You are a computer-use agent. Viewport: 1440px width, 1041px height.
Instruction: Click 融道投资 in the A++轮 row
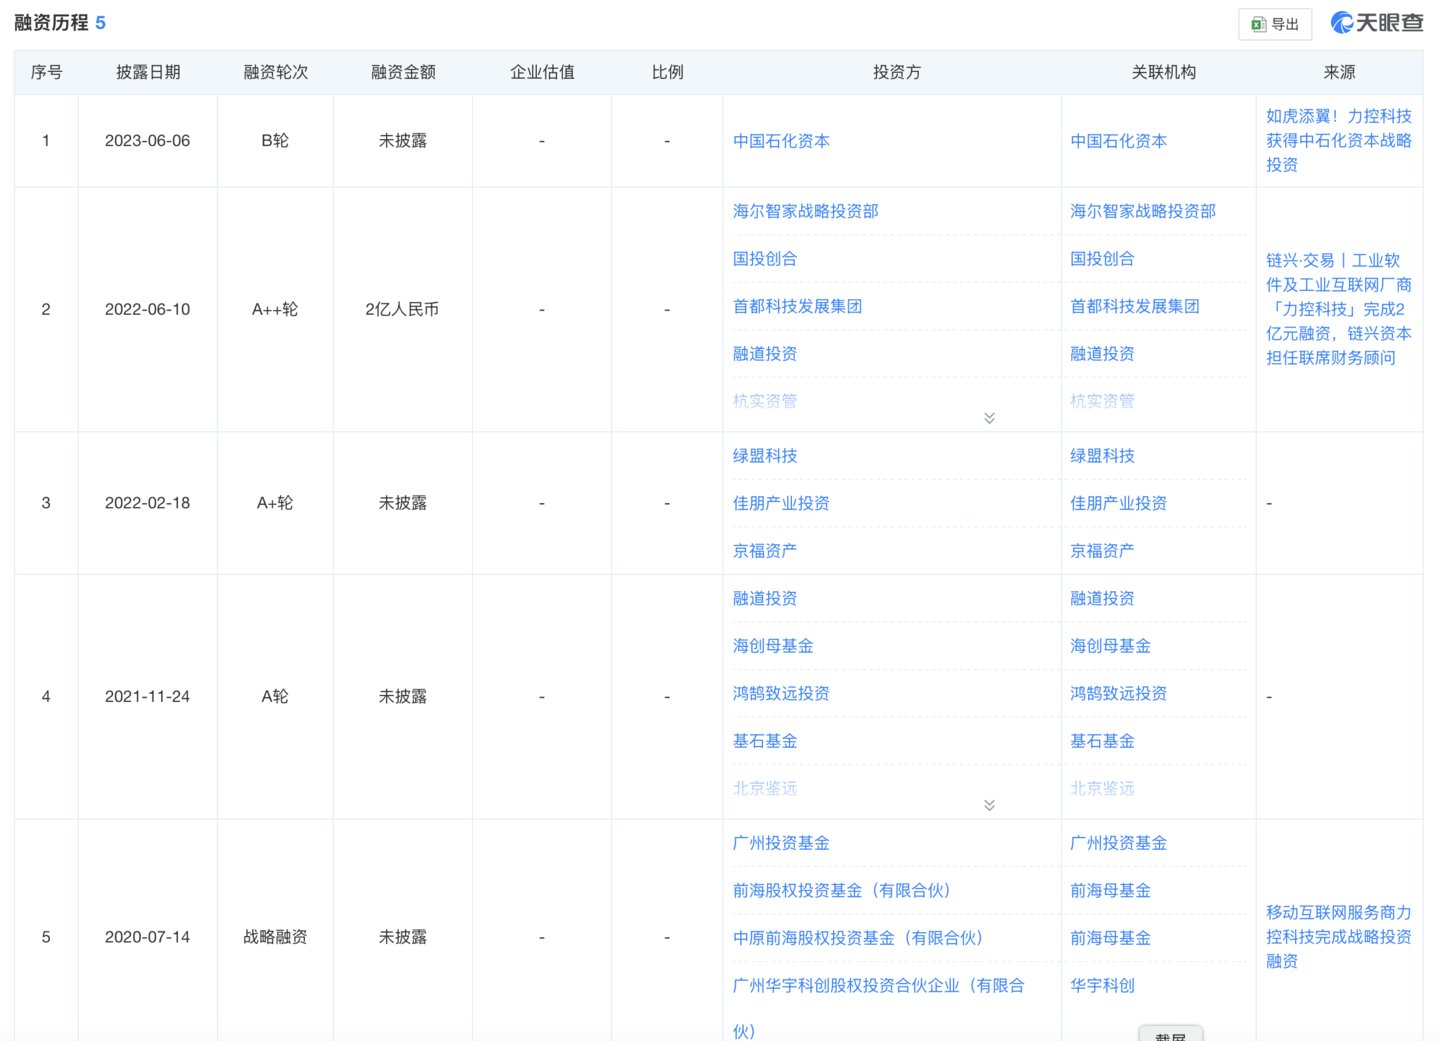click(x=765, y=353)
